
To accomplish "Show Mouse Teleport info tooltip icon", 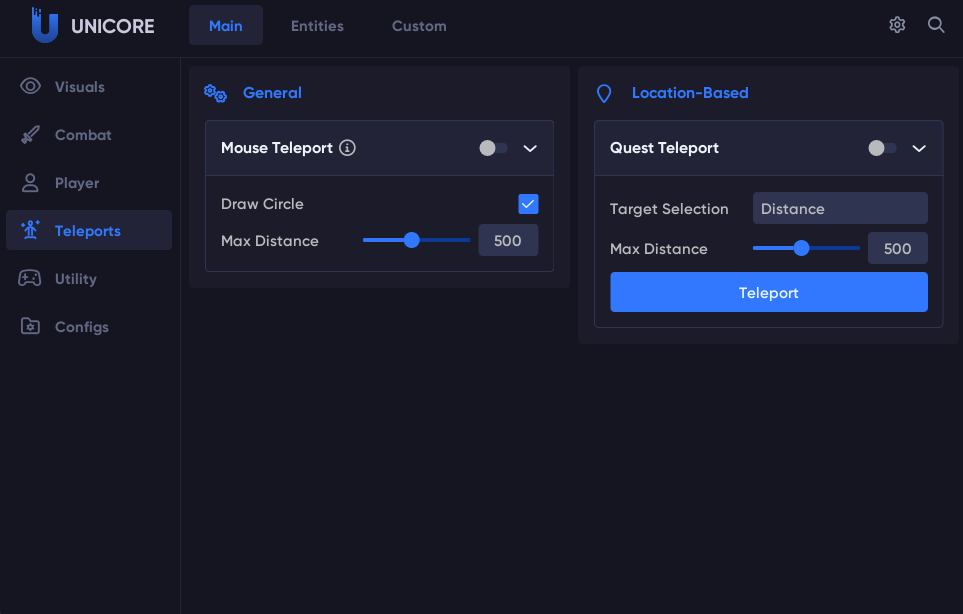I will [347, 148].
